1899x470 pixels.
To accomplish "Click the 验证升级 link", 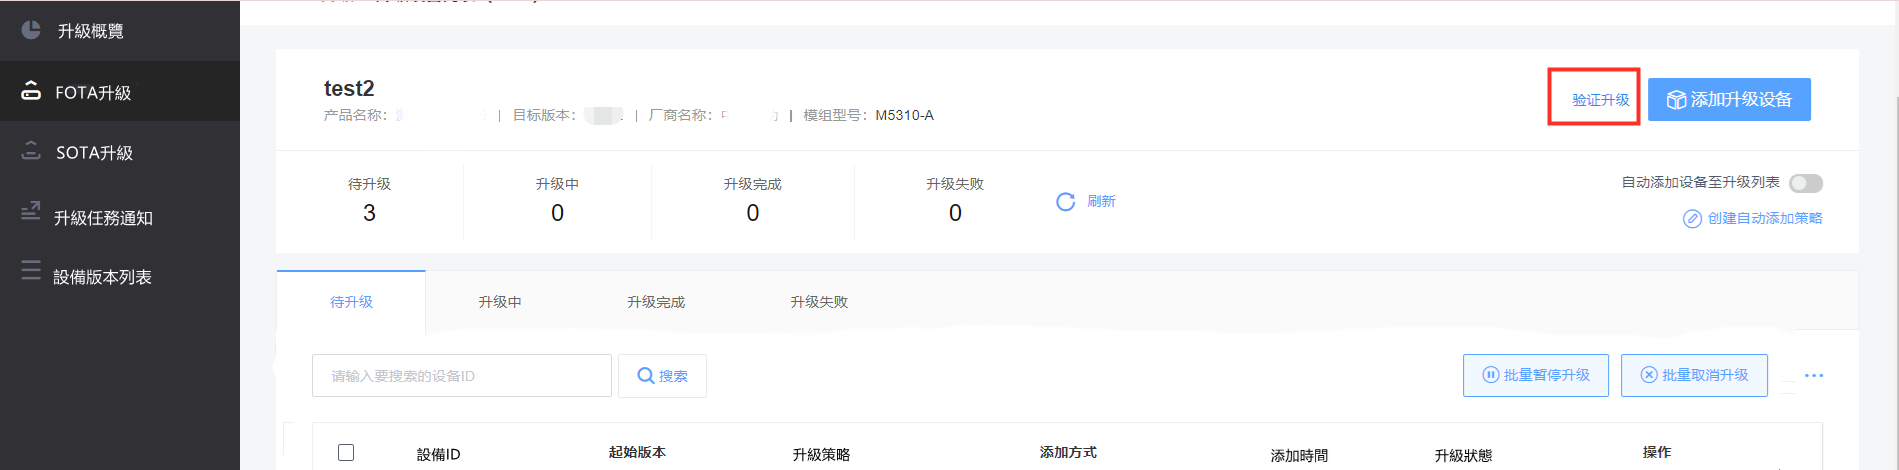I will [1601, 100].
